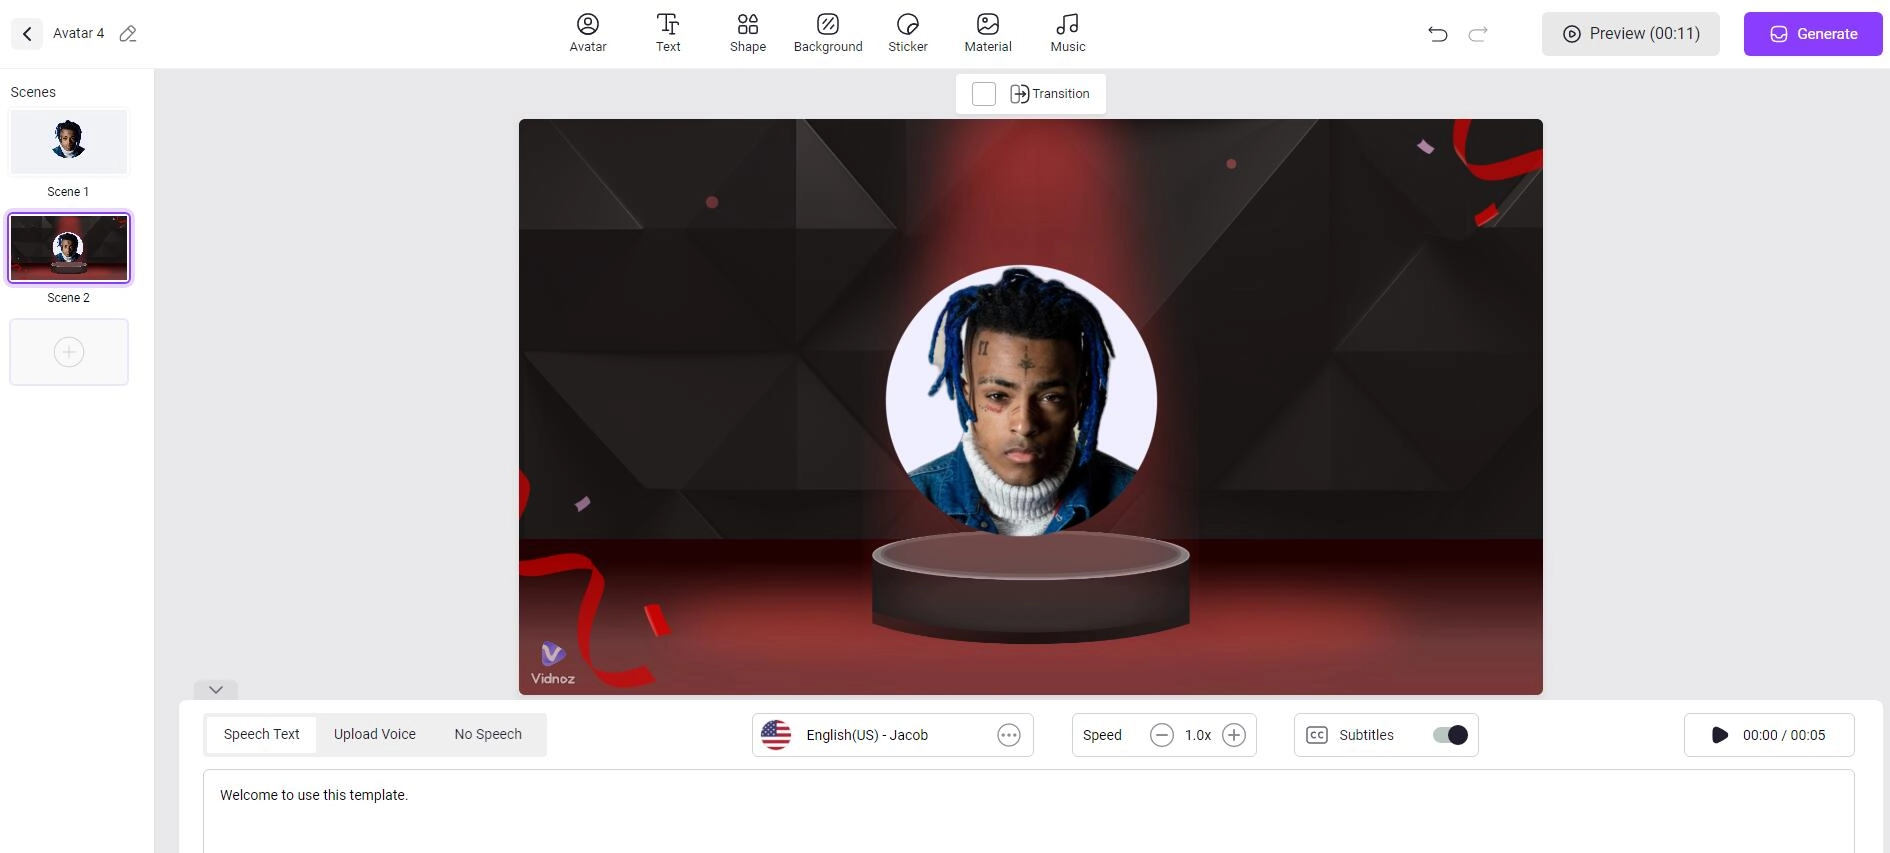1890x853 pixels.
Task: Click the Preview (00:11) button
Action: pos(1630,34)
